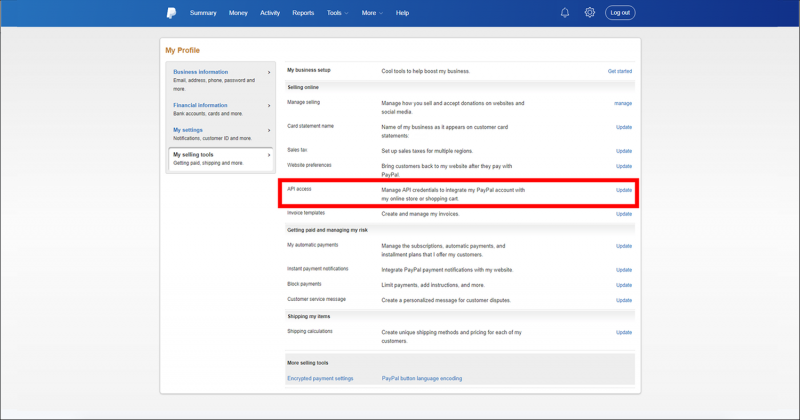This screenshot has height=420, width=800.
Task: Update the Sales tax settings
Action: click(x=623, y=151)
